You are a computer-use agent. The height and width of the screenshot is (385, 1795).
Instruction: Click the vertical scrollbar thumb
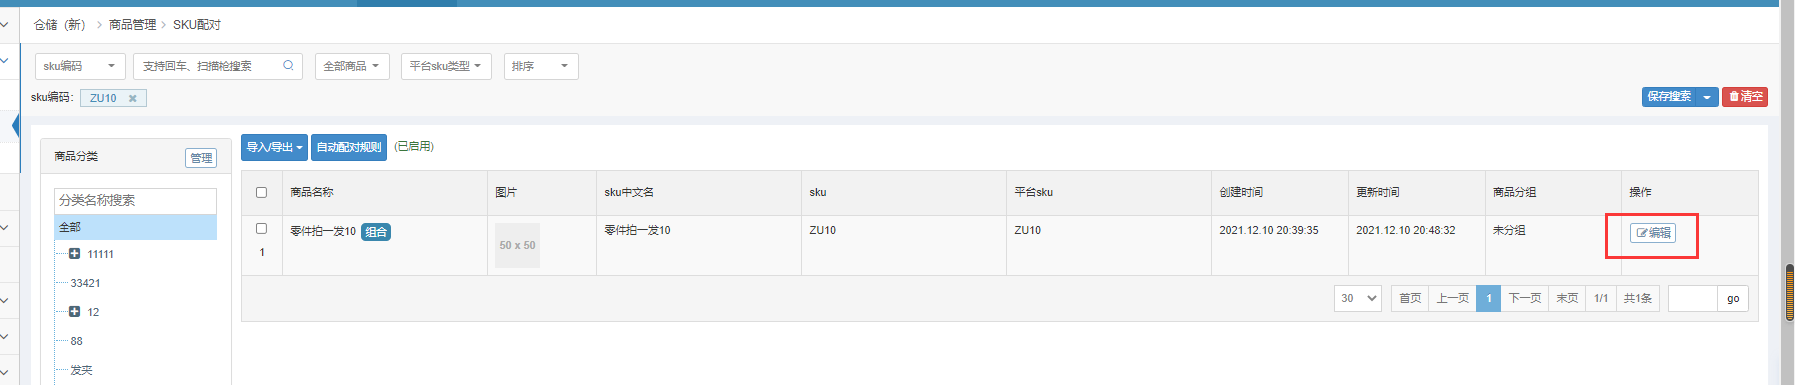coord(1788,293)
